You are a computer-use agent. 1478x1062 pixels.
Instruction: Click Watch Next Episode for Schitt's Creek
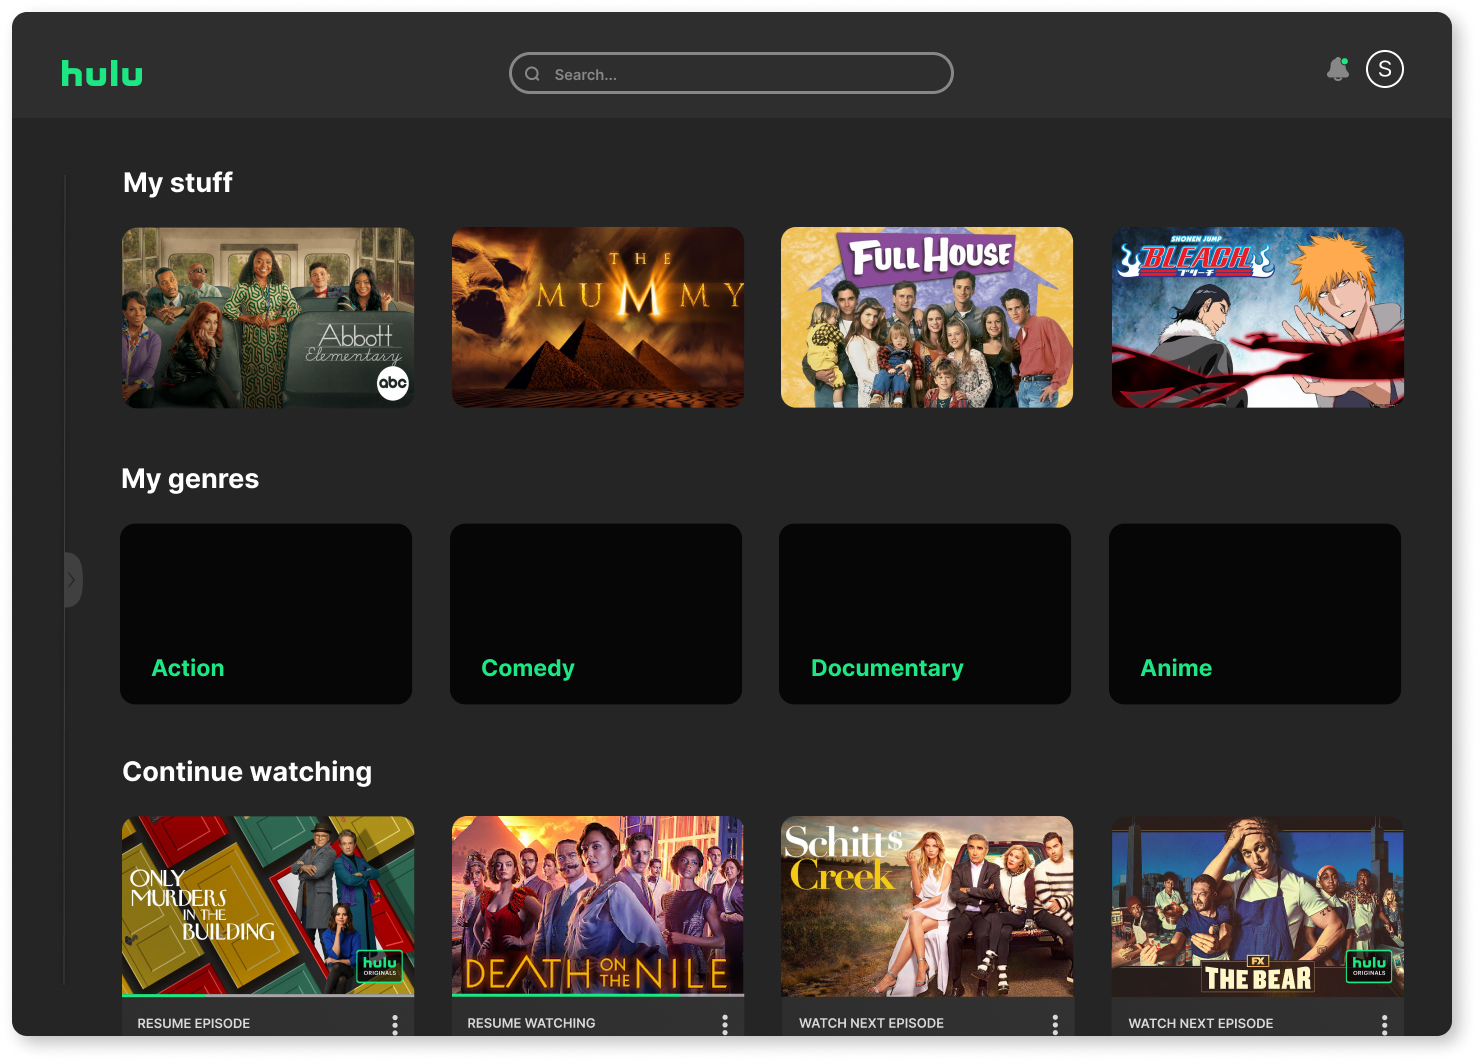[x=871, y=1024]
